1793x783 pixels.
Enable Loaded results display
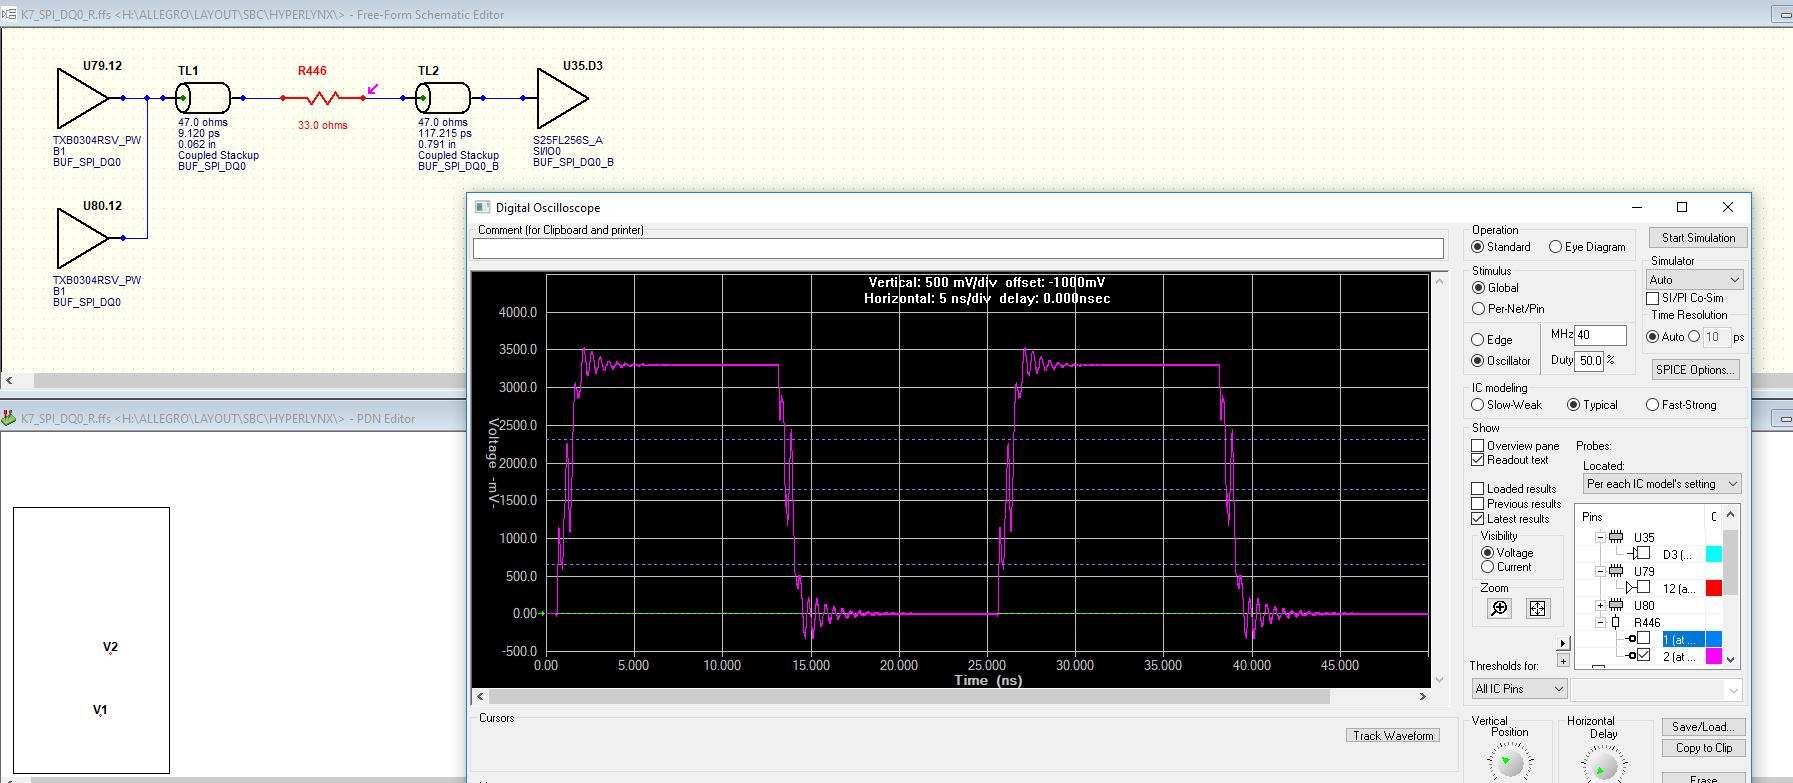point(1477,489)
